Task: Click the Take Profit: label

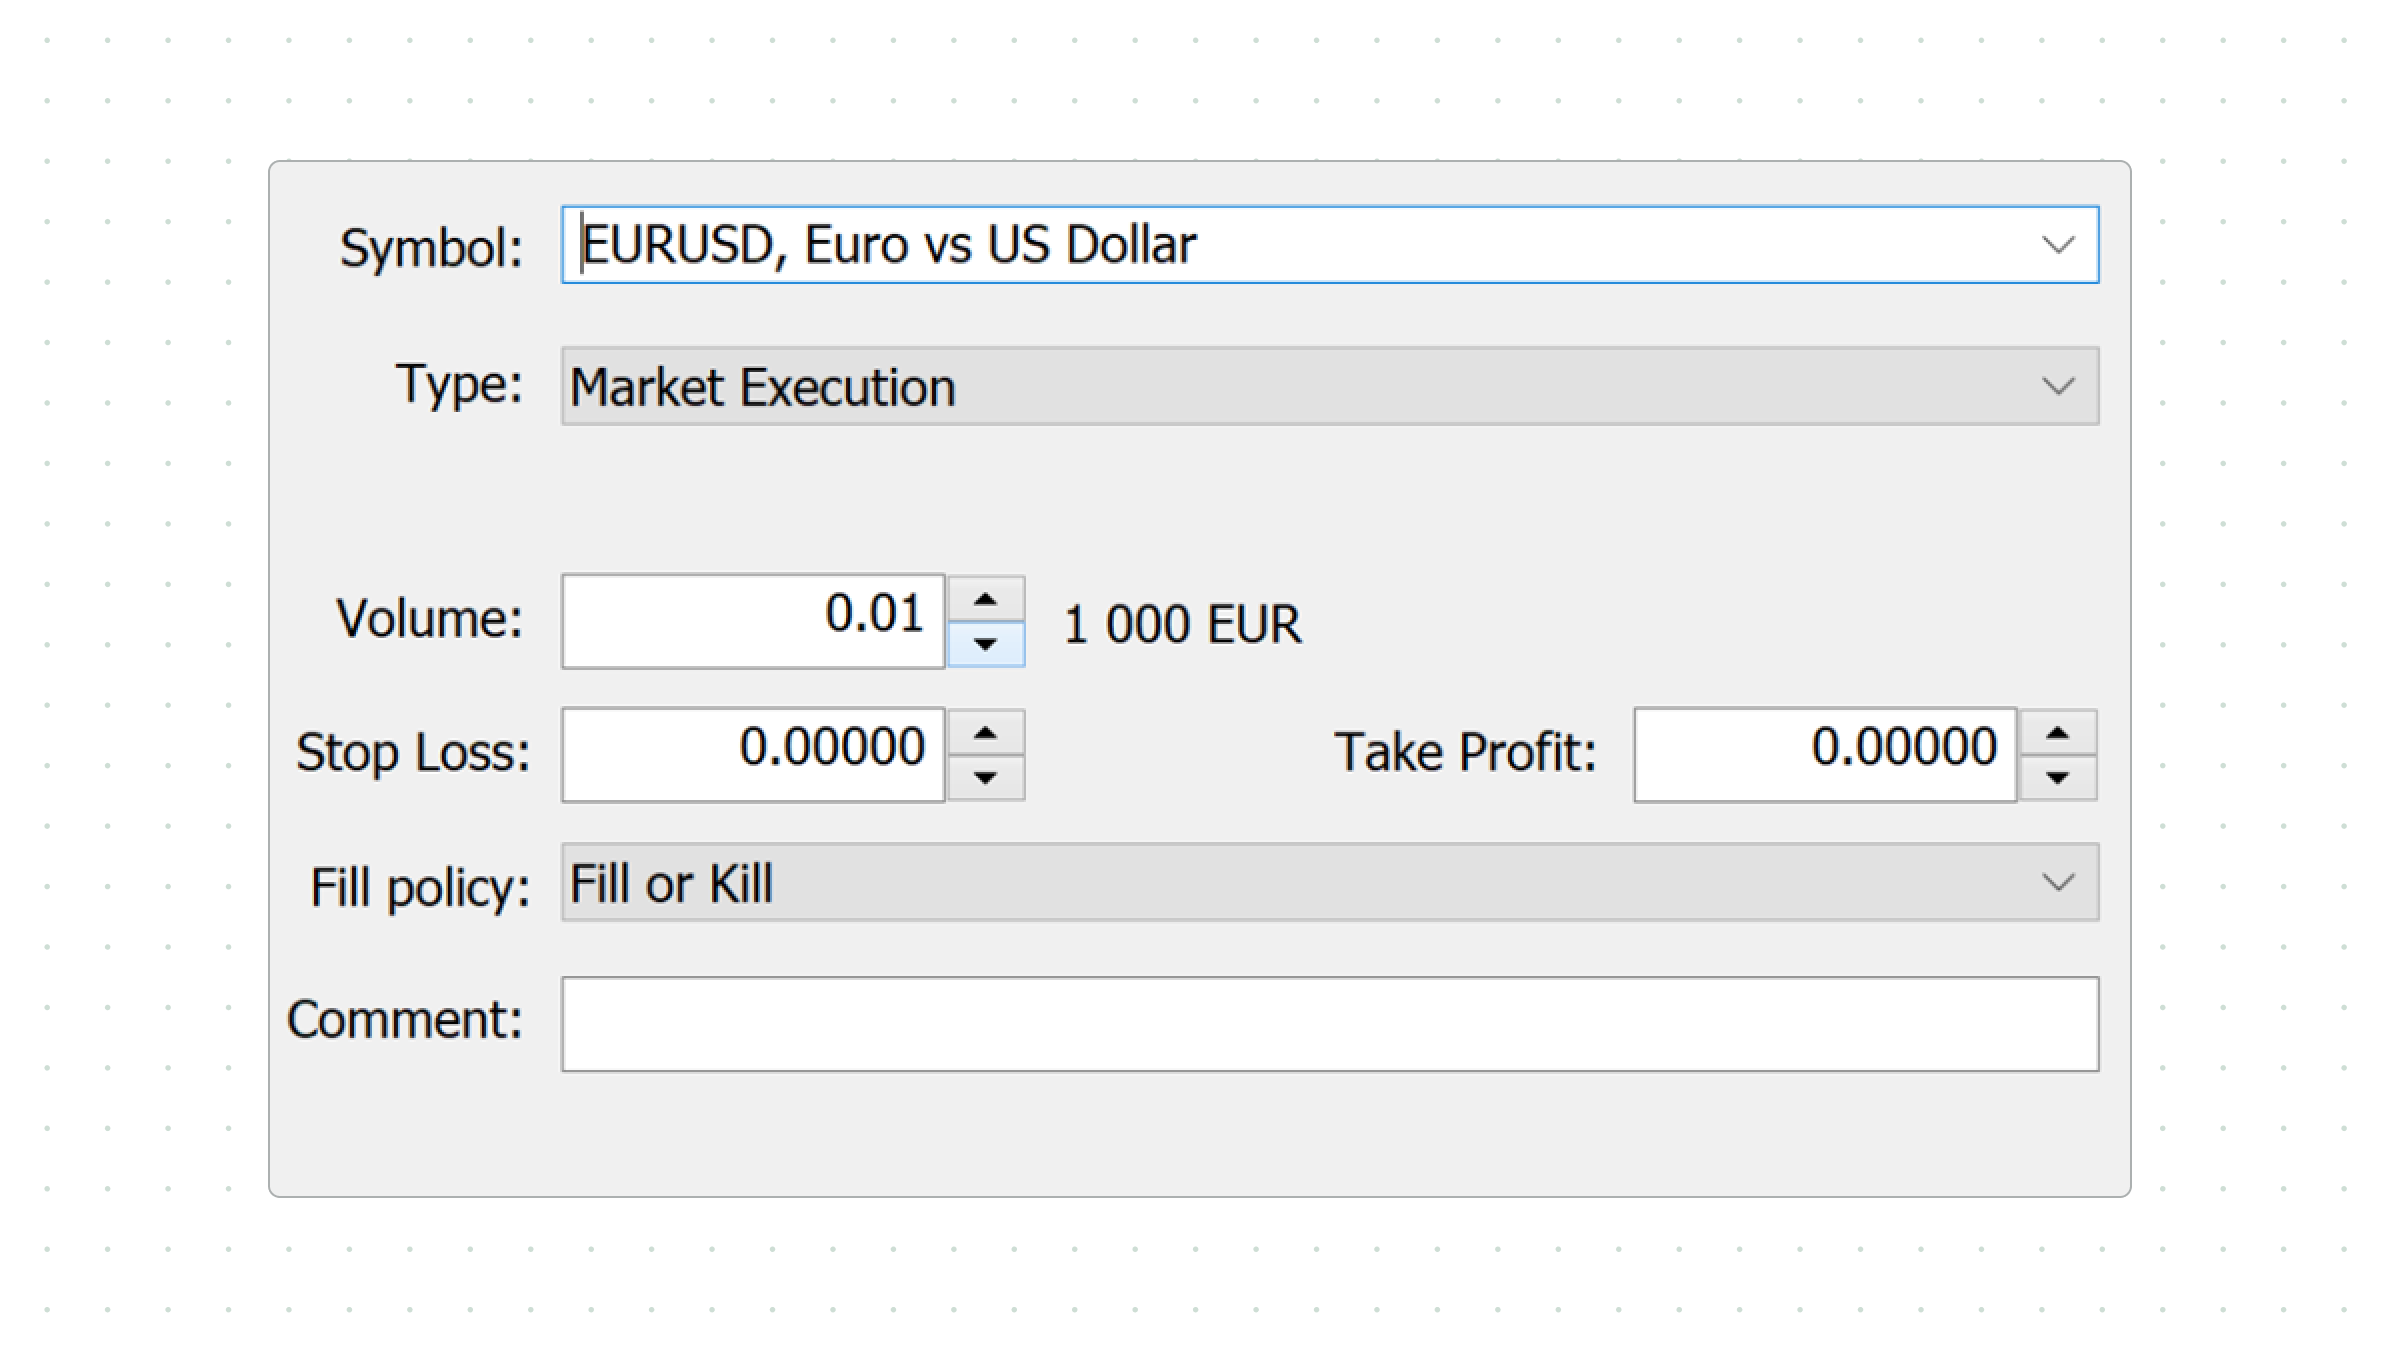Action: coord(1465,752)
